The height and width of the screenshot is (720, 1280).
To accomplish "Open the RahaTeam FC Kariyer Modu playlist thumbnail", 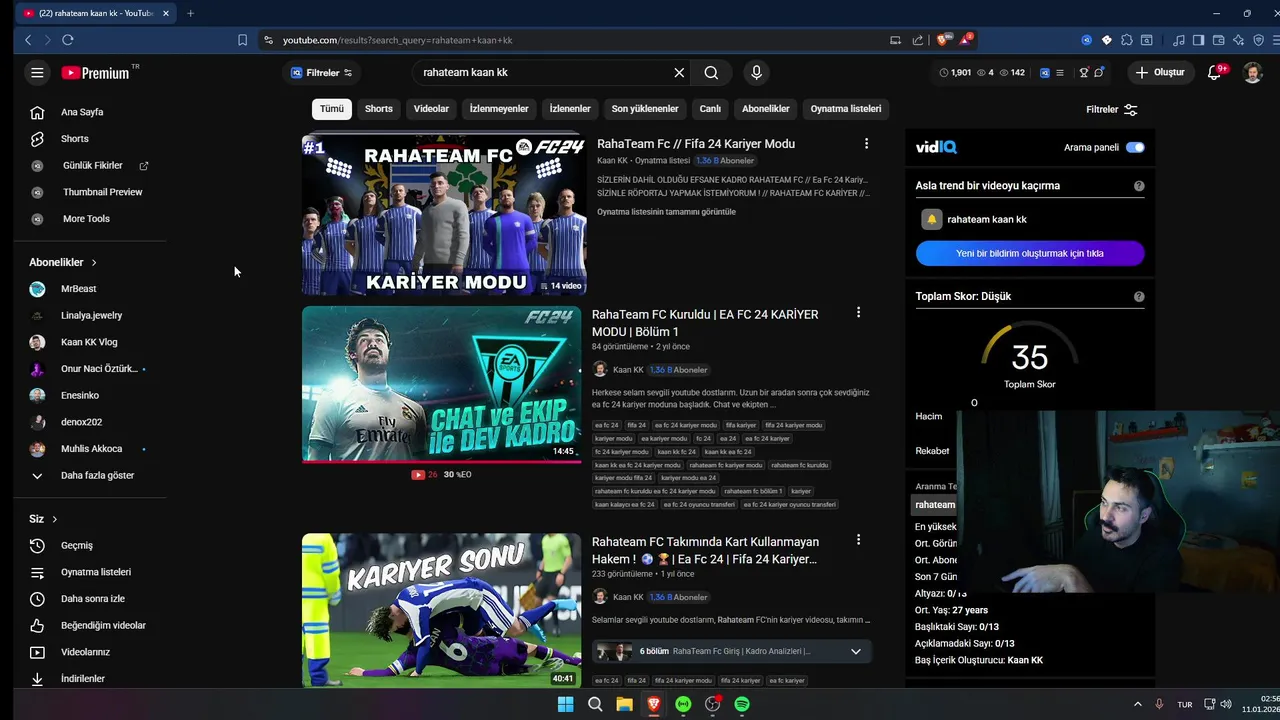I will pyautogui.click(x=444, y=214).
